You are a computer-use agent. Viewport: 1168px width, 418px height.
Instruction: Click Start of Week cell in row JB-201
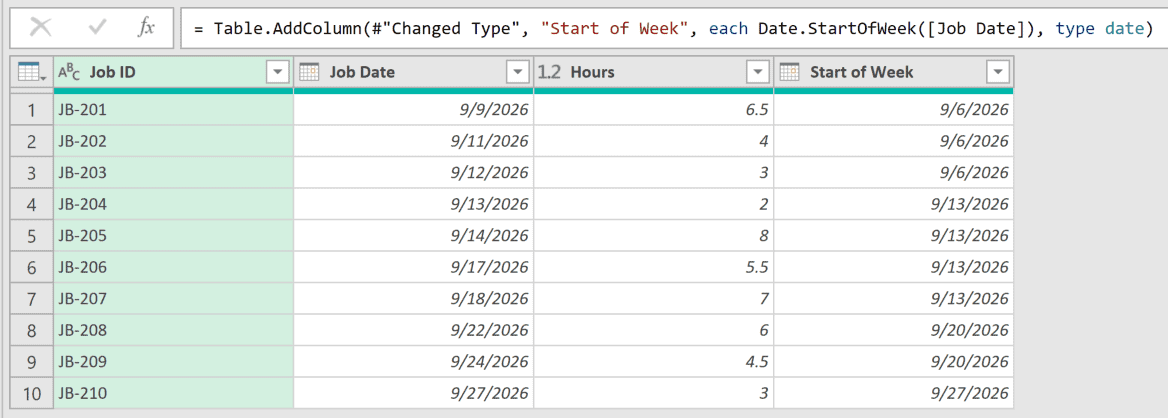tap(894, 110)
